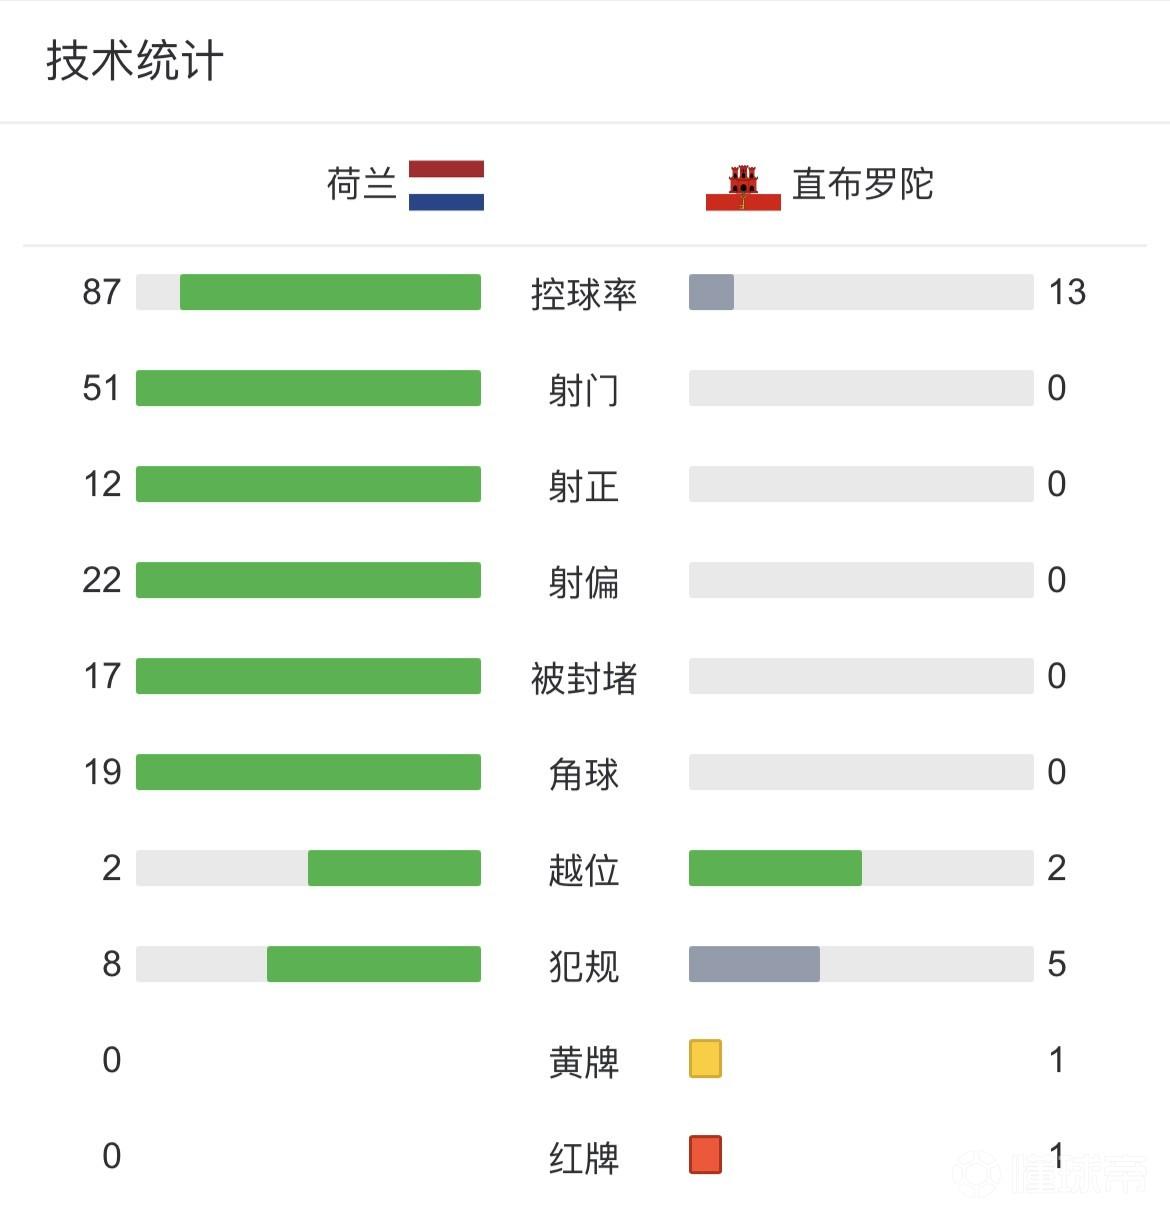1170x1210 pixels.
Task: Open the 技术统计 section header
Action: [134, 61]
